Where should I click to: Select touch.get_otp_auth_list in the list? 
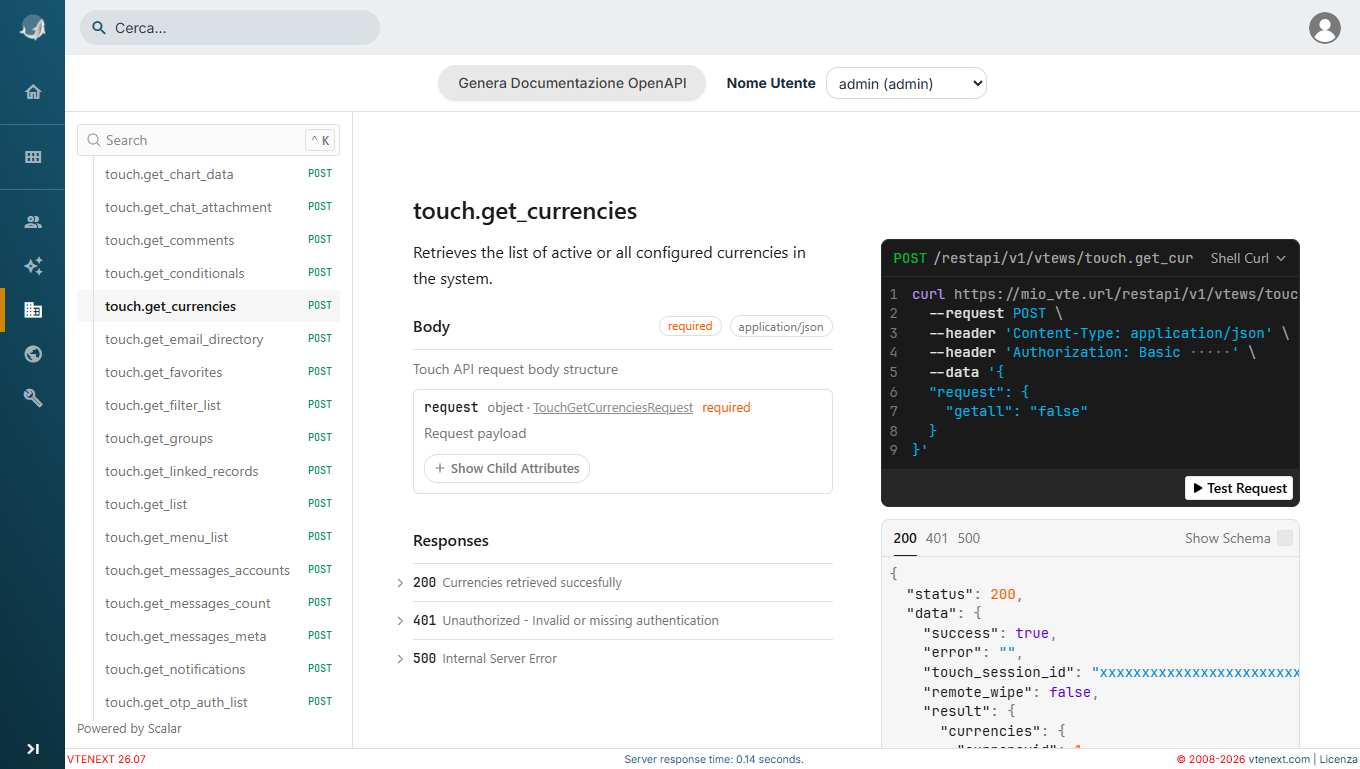208,702
